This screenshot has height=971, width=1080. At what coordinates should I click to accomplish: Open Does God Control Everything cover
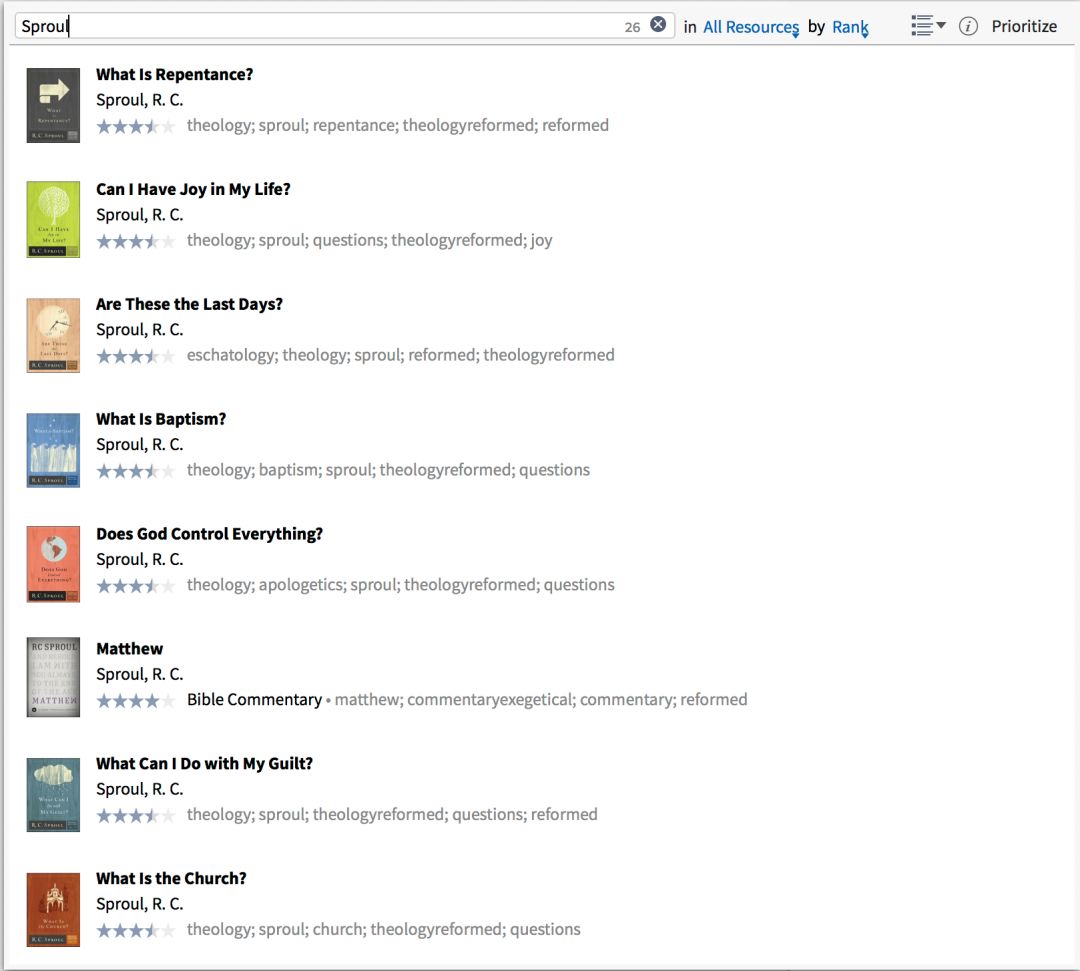tap(53, 565)
